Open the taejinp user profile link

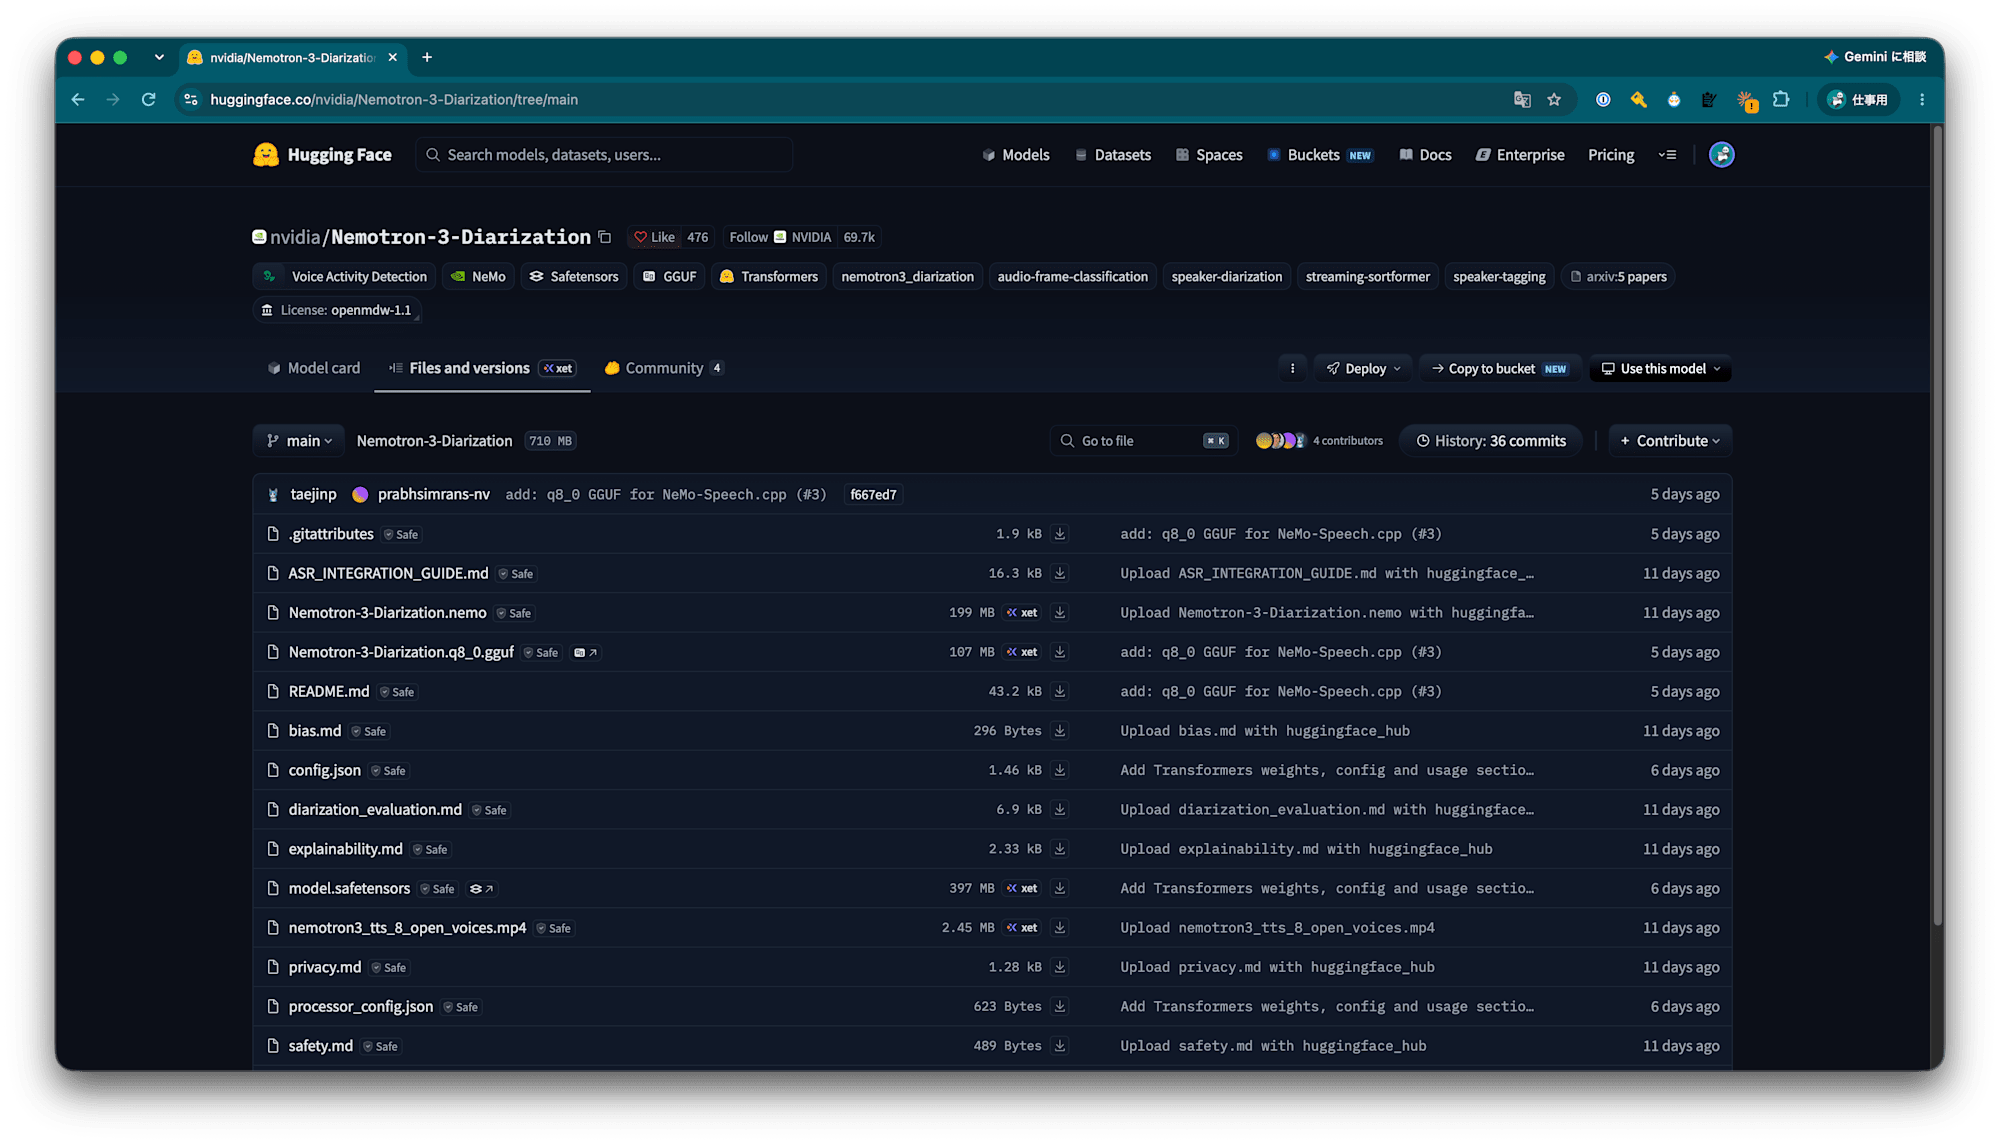coord(313,495)
